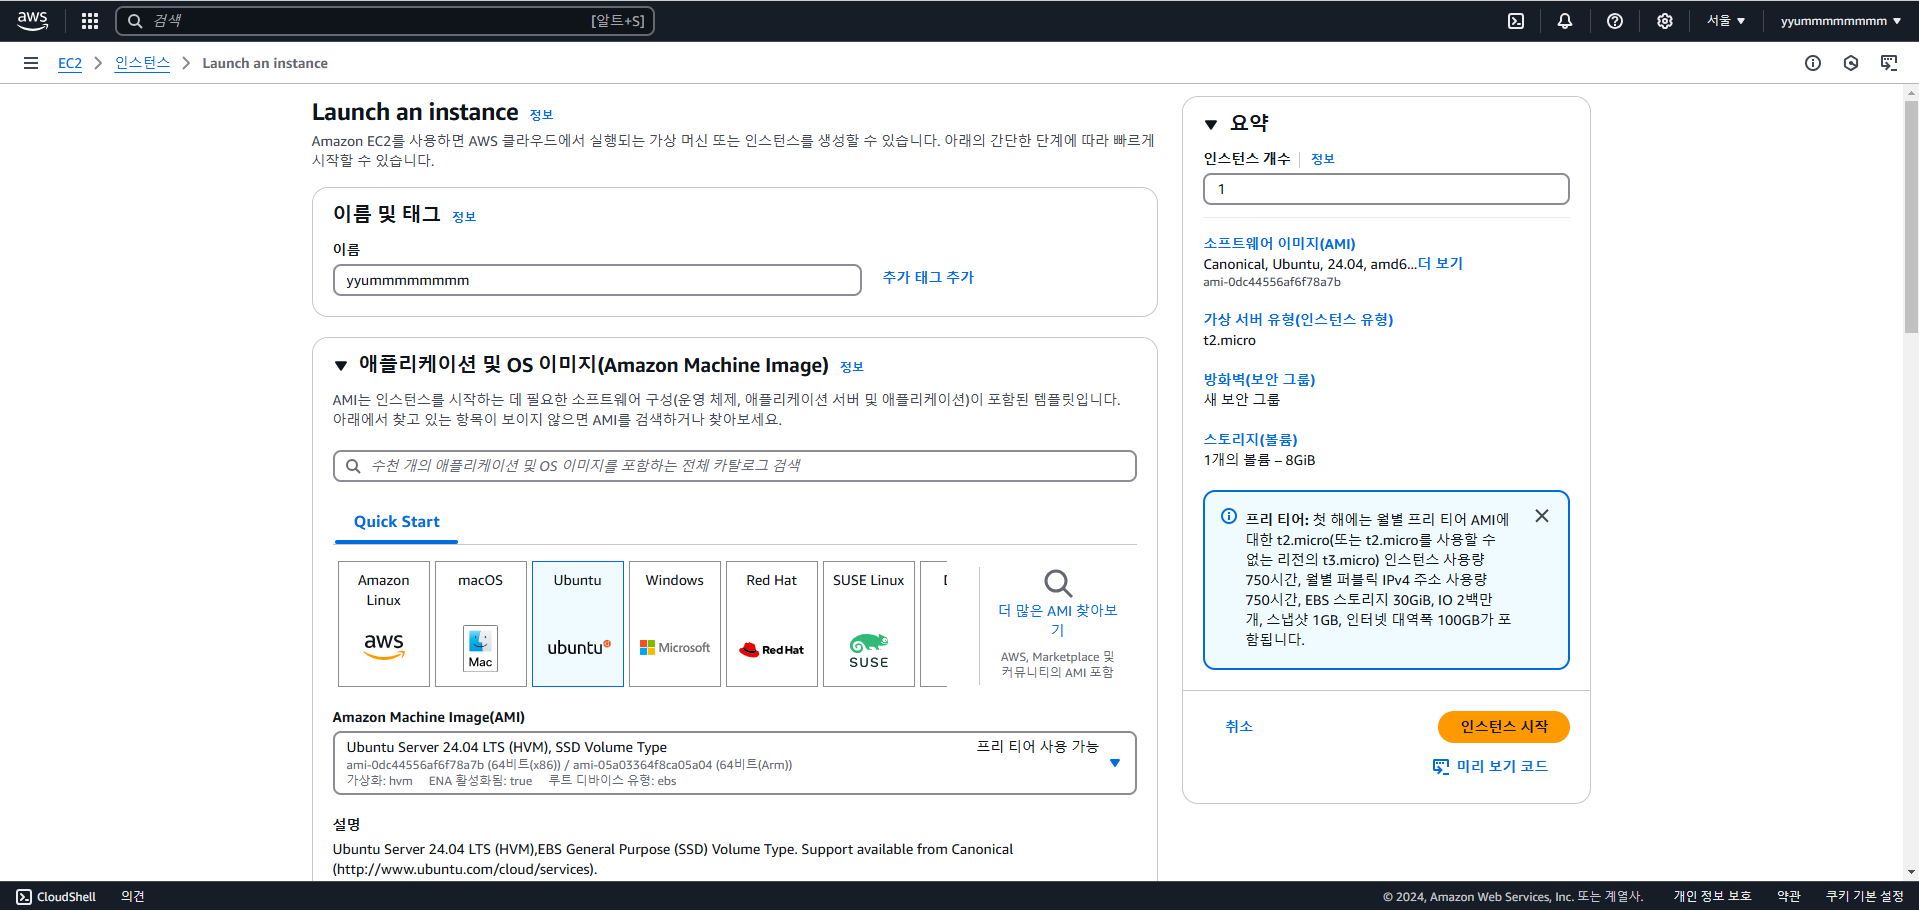Viewport: 1919px width, 910px height.
Task: Click the 인스턴스 개수 number field
Action: pyautogui.click(x=1386, y=189)
